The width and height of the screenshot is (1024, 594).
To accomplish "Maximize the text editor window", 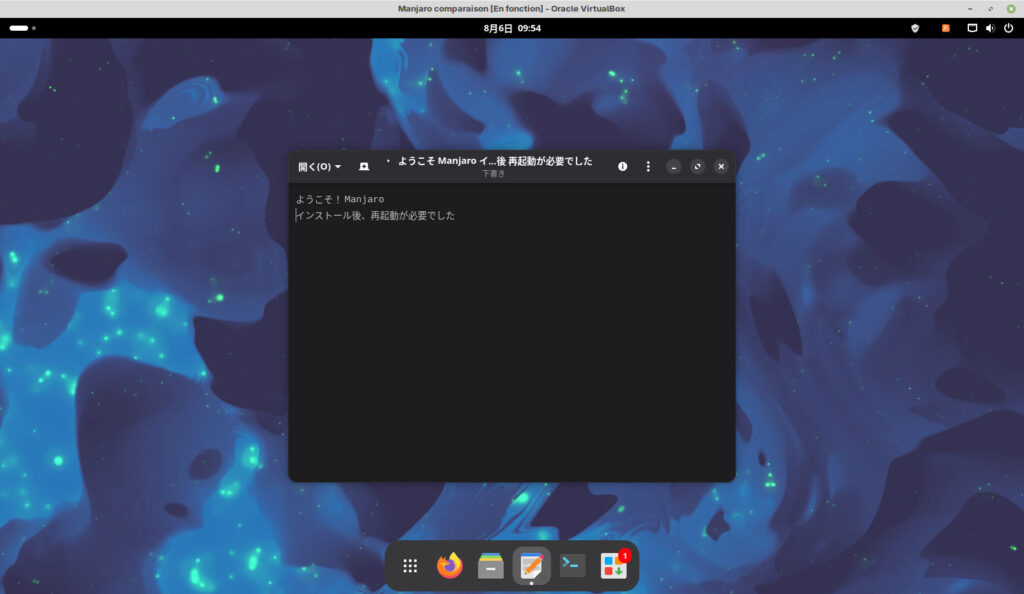I will click(x=697, y=166).
